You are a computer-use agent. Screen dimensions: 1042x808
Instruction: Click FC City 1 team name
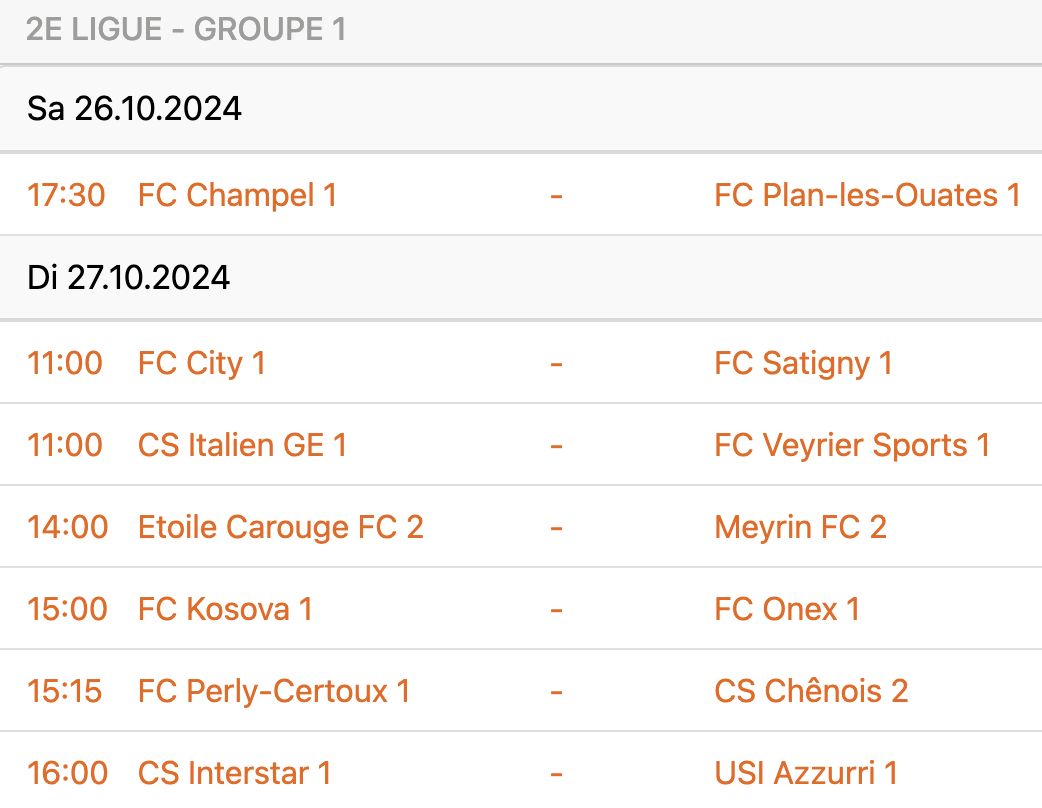pos(202,363)
